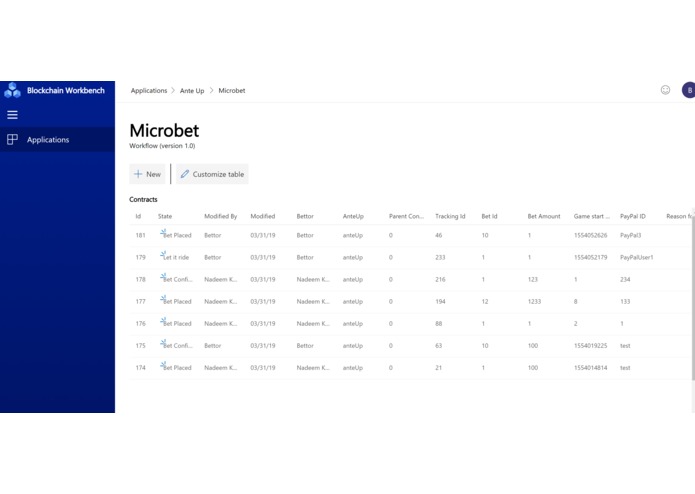
Task: Select PayPal ID 'PayPal3' cell
Action: point(631,235)
